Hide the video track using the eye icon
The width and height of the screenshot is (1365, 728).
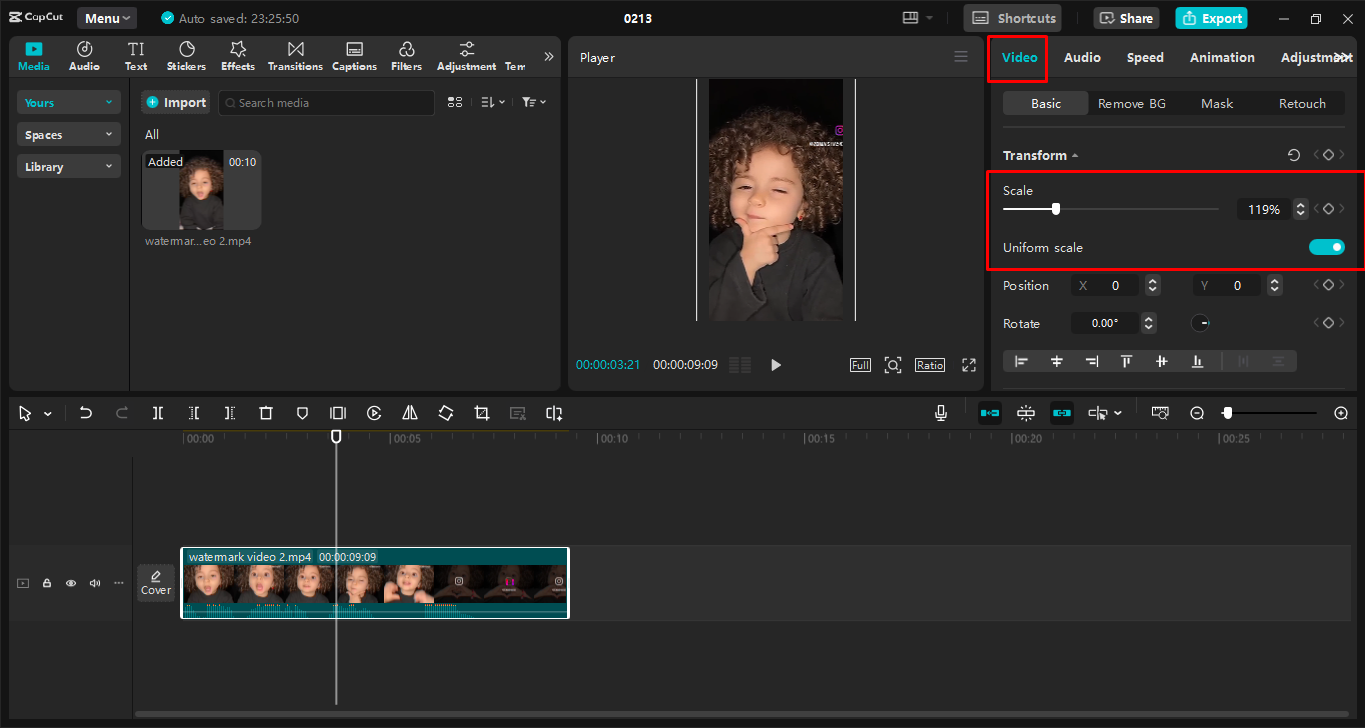(x=70, y=583)
